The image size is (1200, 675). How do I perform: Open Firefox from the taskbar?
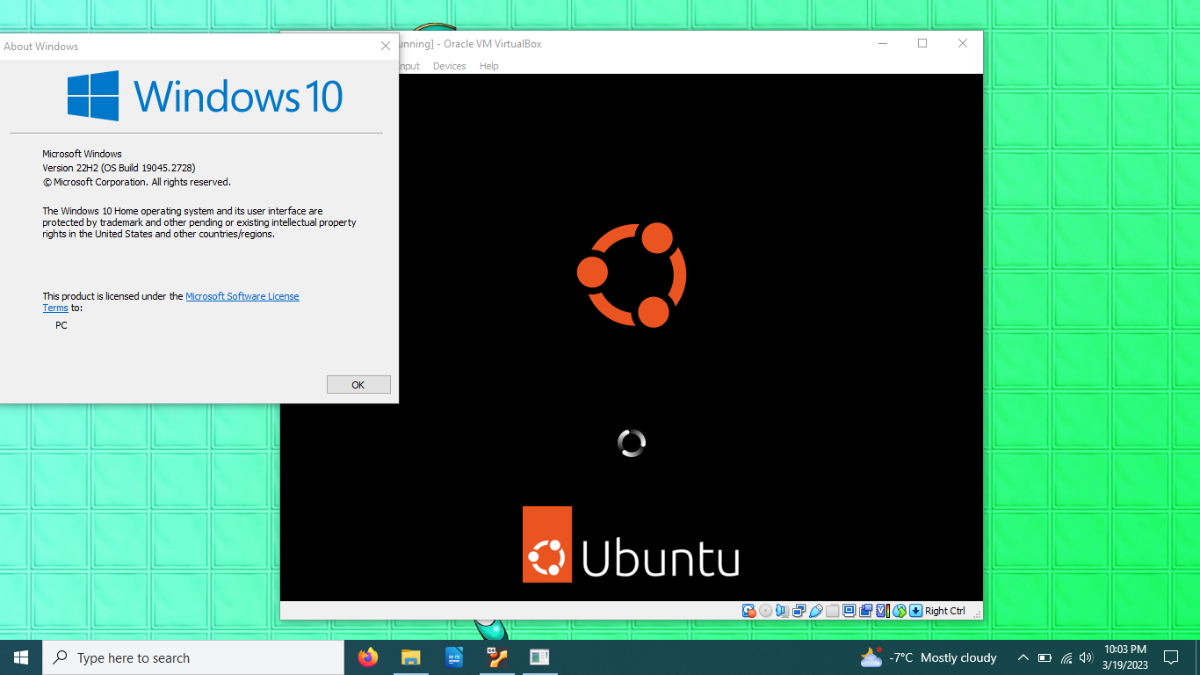coord(368,658)
